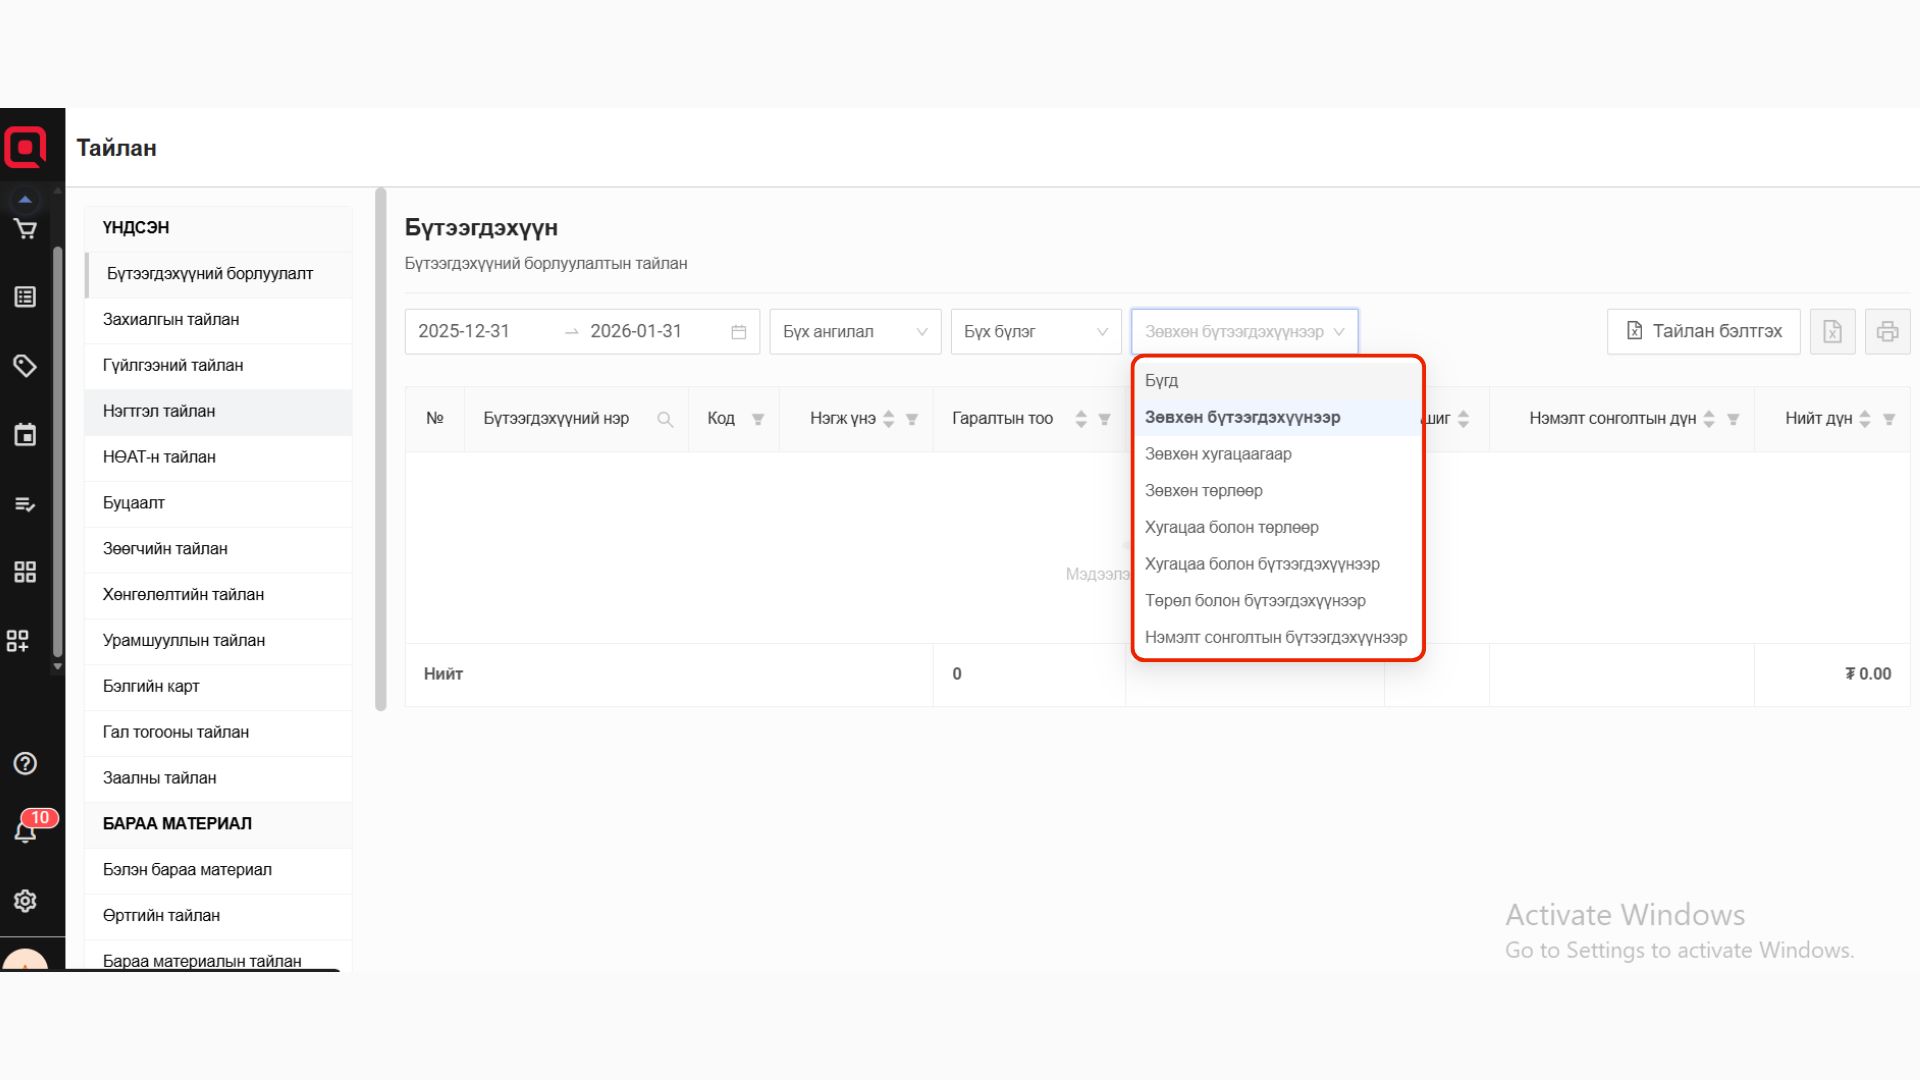The image size is (1920, 1080).
Task: Click the Тайлан бэлтгэх button
Action: [1703, 331]
